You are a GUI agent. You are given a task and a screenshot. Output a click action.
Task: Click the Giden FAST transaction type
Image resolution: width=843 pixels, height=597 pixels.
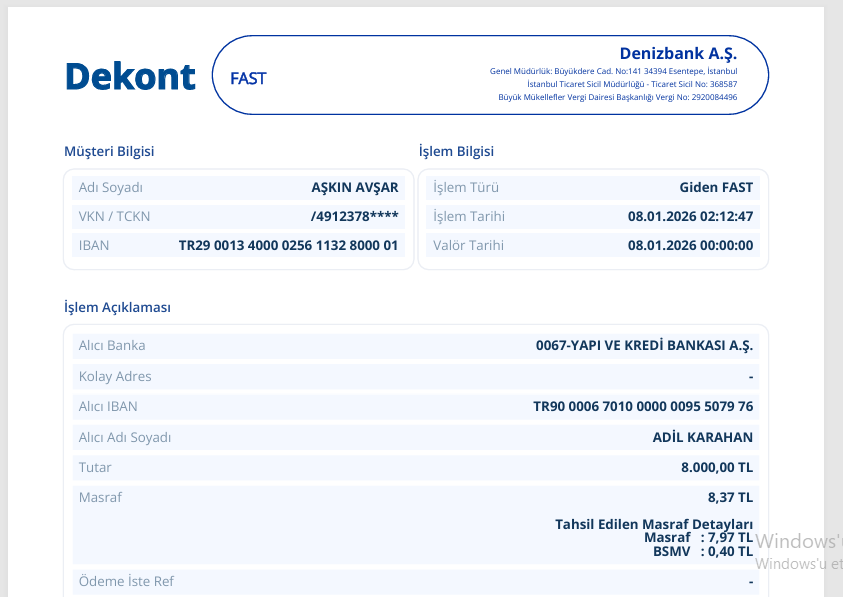[x=716, y=188]
